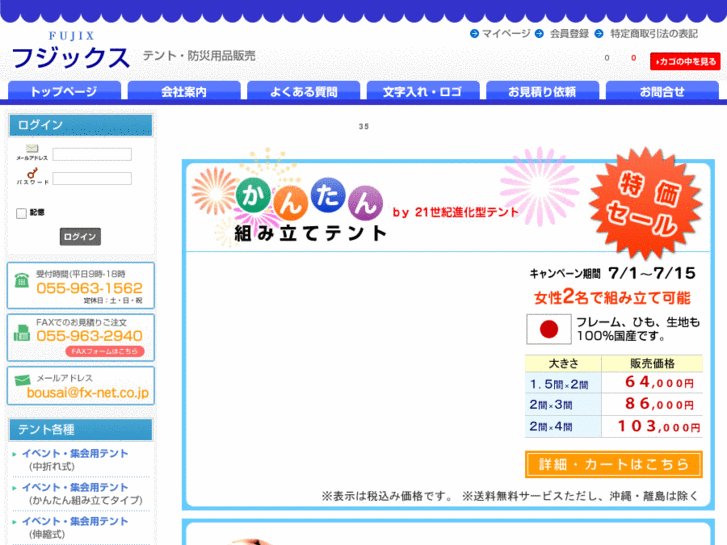Viewport: 727px width, 545px height.
Task: Click the orange 詳細・カートはこちら button
Action: (x=613, y=464)
